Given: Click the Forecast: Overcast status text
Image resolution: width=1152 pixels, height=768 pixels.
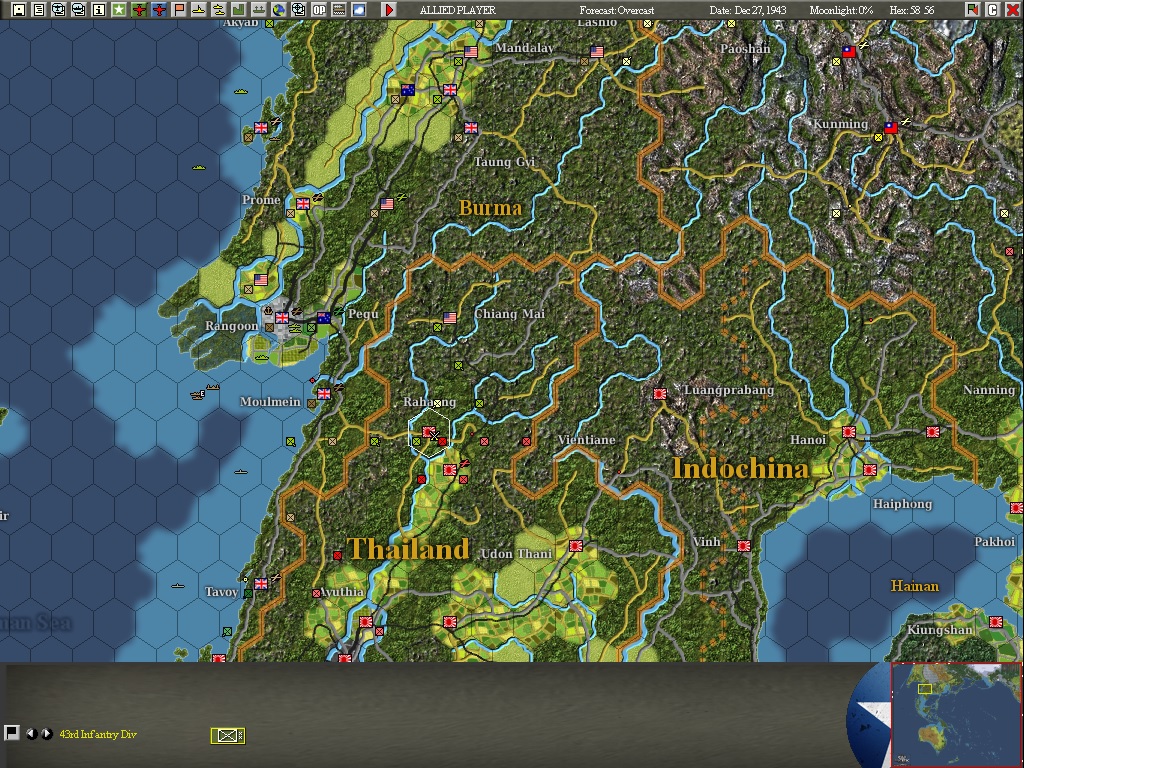Looking at the screenshot, I should [x=616, y=10].
